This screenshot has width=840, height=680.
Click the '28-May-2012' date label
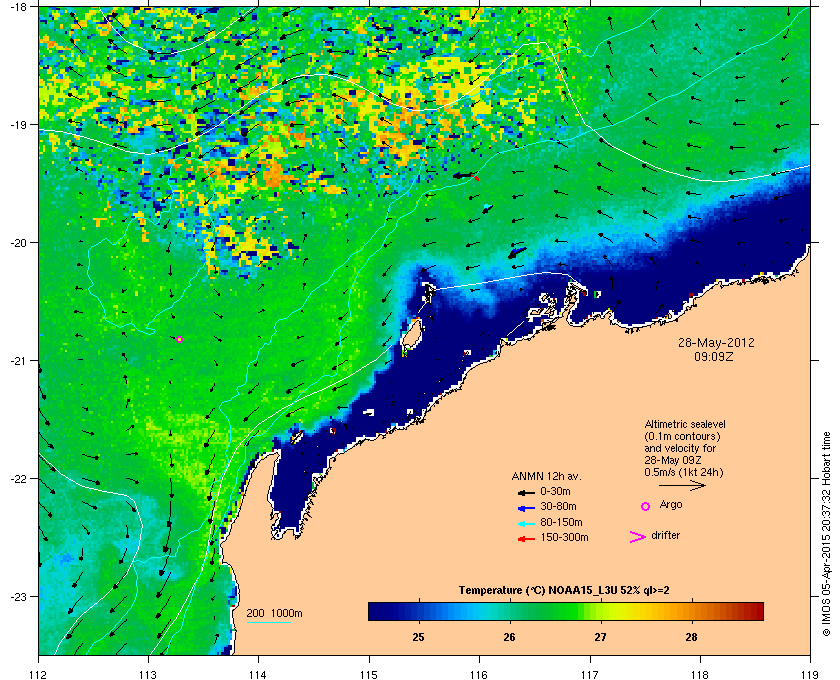click(x=716, y=342)
